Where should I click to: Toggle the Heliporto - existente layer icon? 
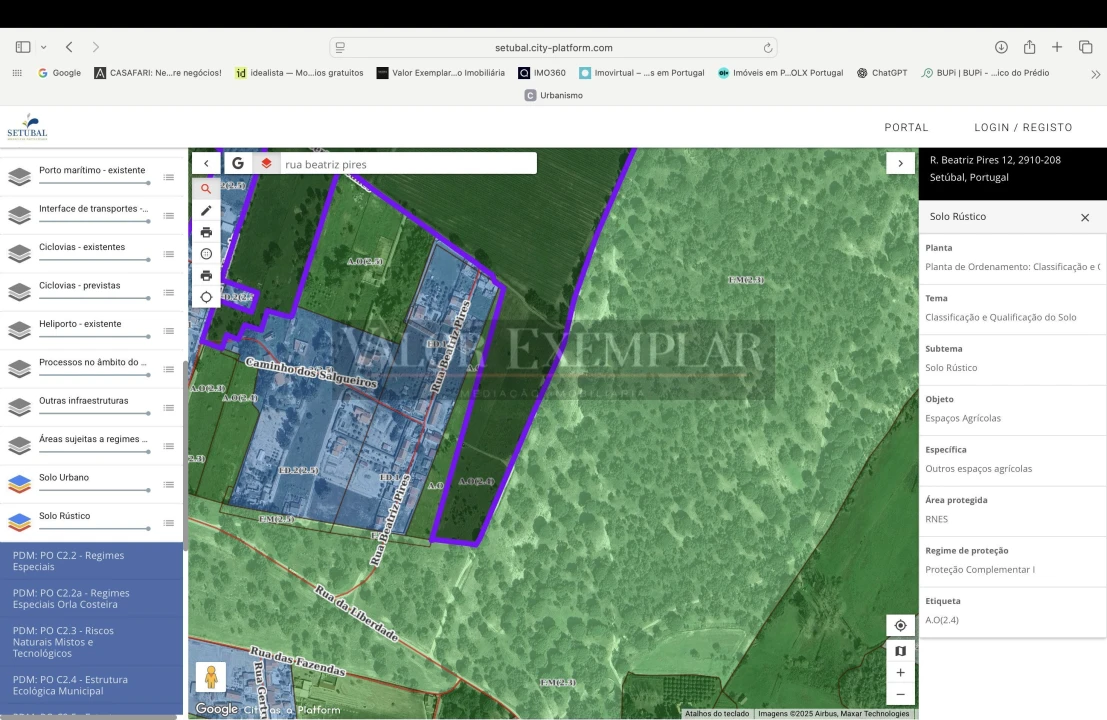click(19, 330)
